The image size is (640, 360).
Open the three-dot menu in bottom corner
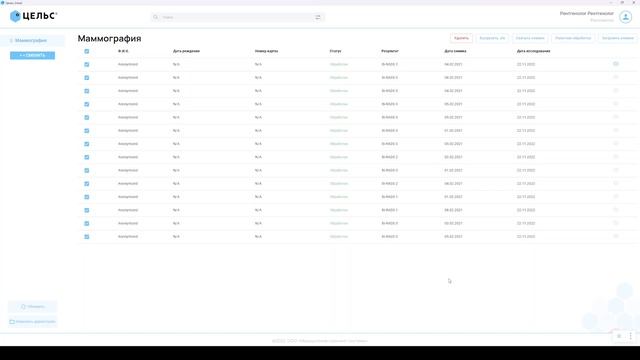(x=631, y=336)
